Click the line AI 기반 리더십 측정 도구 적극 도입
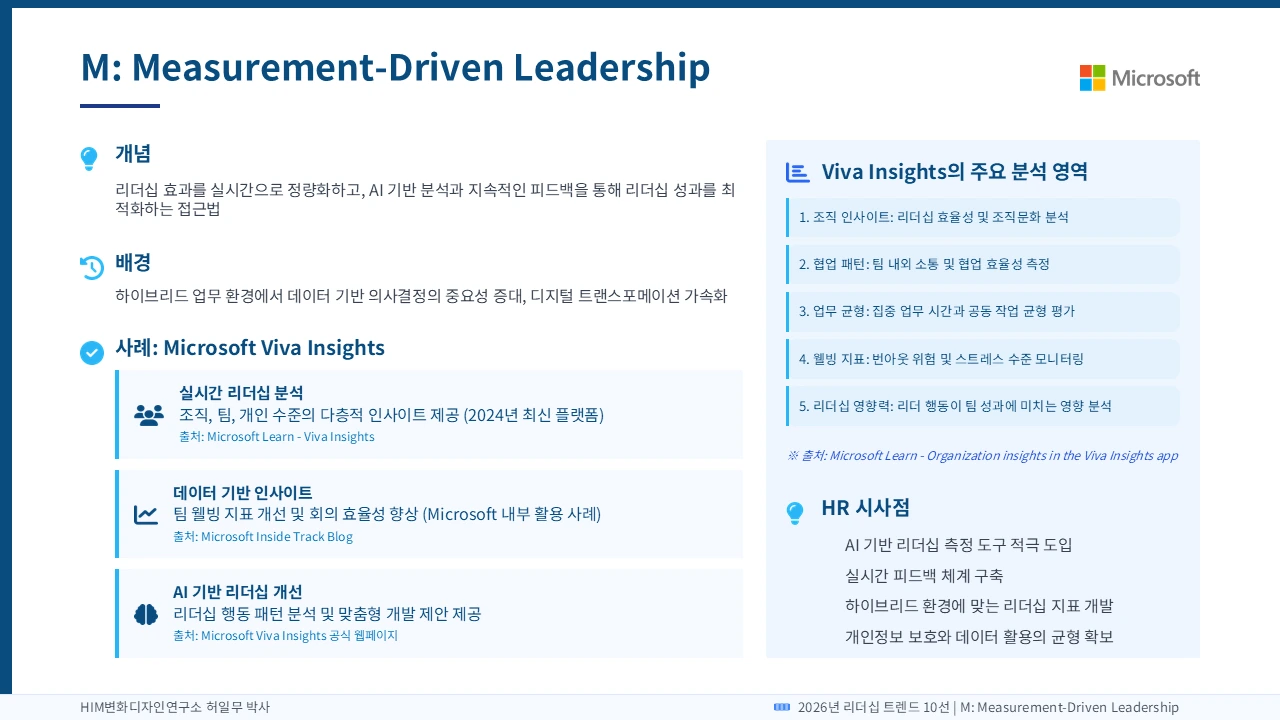This screenshot has width=1280, height=720. point(959,545)
